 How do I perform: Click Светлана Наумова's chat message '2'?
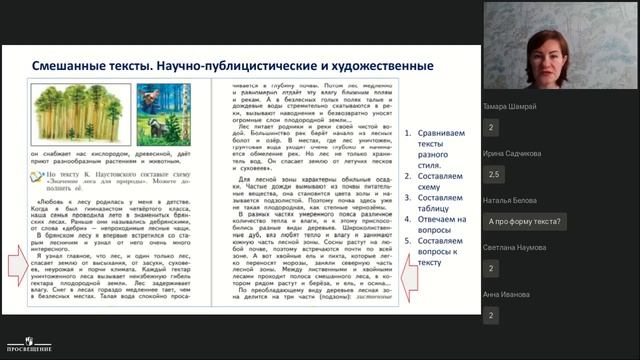491,268
